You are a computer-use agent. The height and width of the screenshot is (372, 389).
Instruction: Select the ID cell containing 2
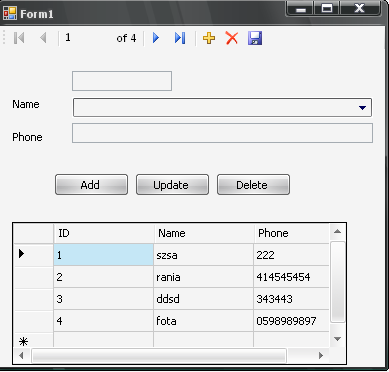[104, 277]
